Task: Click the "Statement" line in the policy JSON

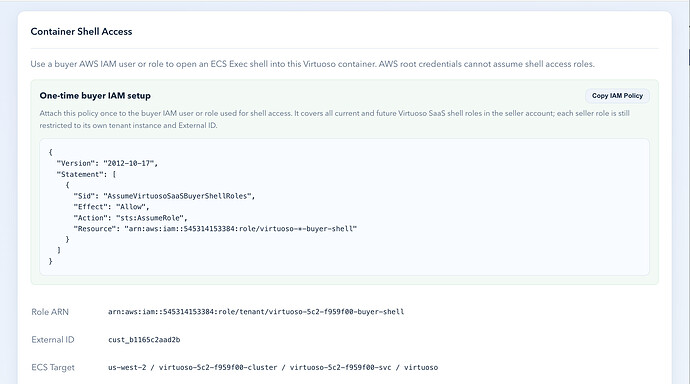Action: click(x=86, y=174)
